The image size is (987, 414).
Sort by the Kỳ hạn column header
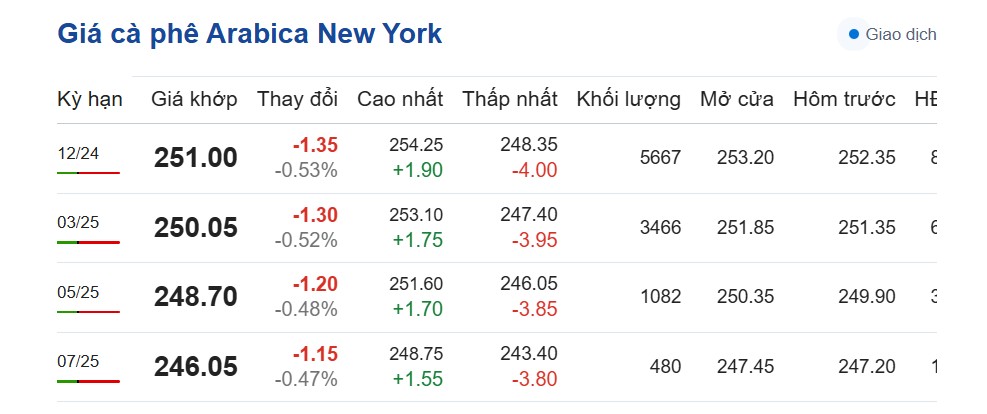coord(90,99)
